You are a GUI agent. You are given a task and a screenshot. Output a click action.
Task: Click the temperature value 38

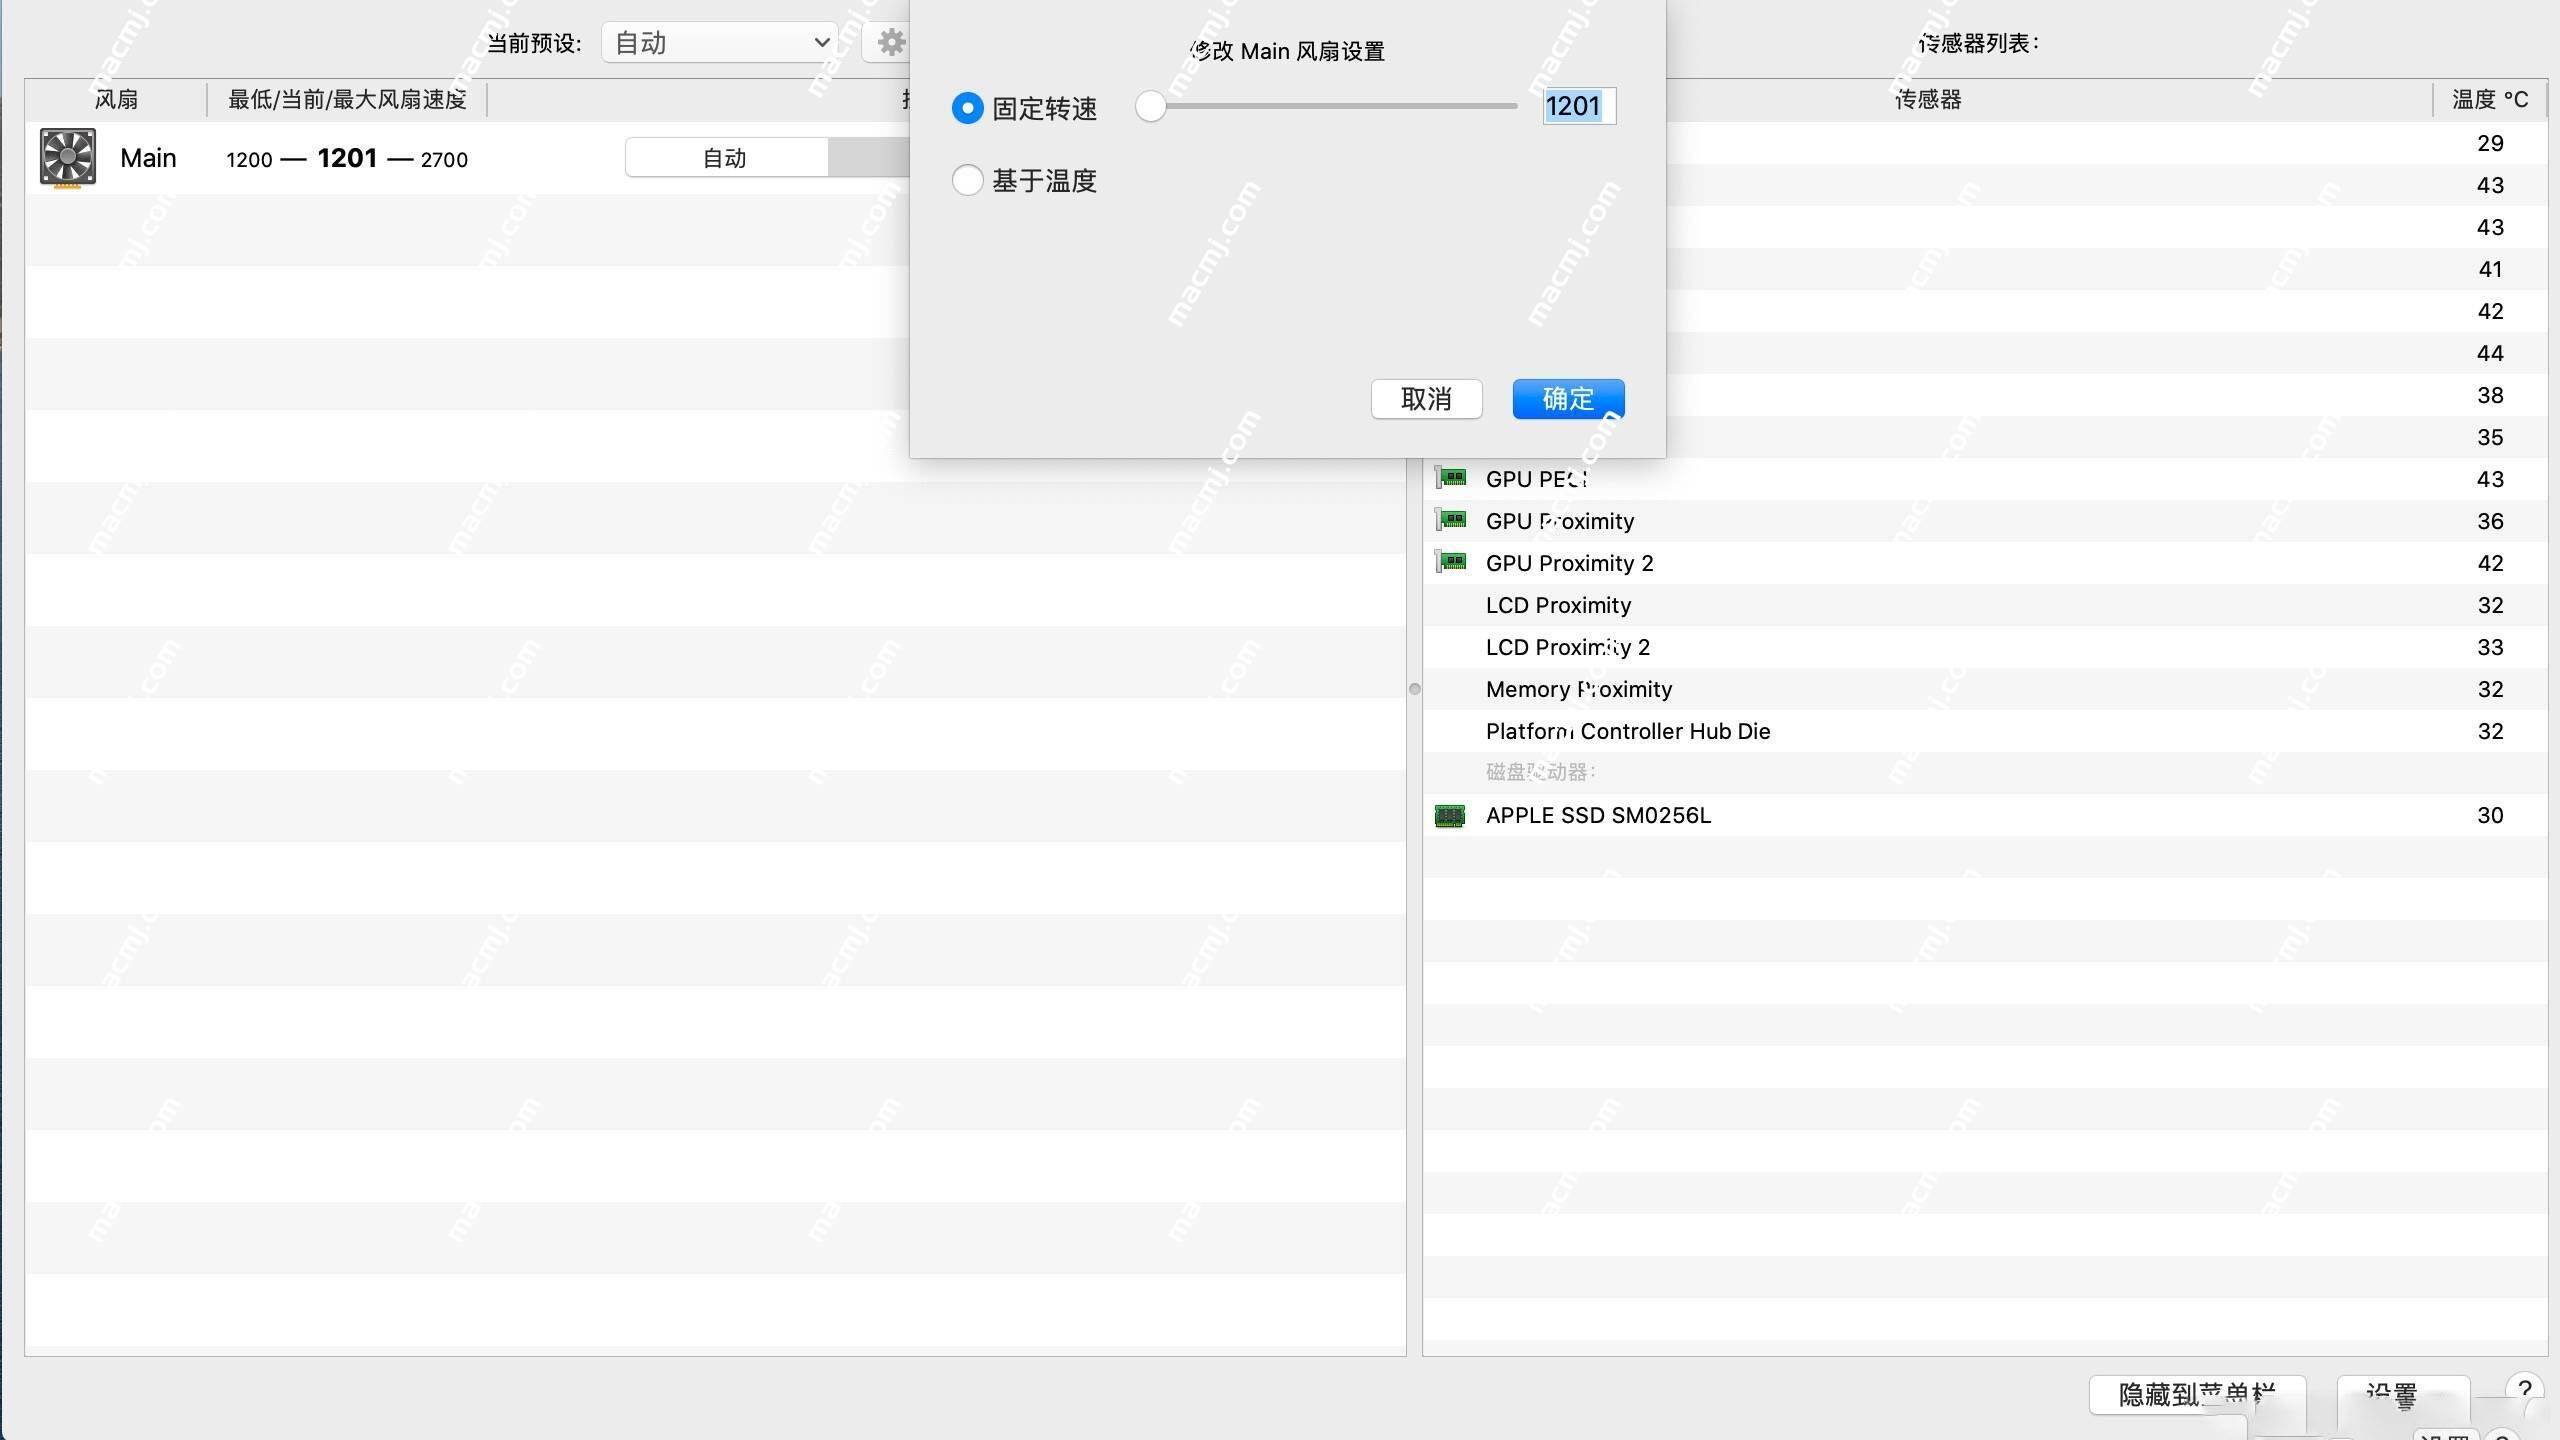click(x=2490, y=395)
